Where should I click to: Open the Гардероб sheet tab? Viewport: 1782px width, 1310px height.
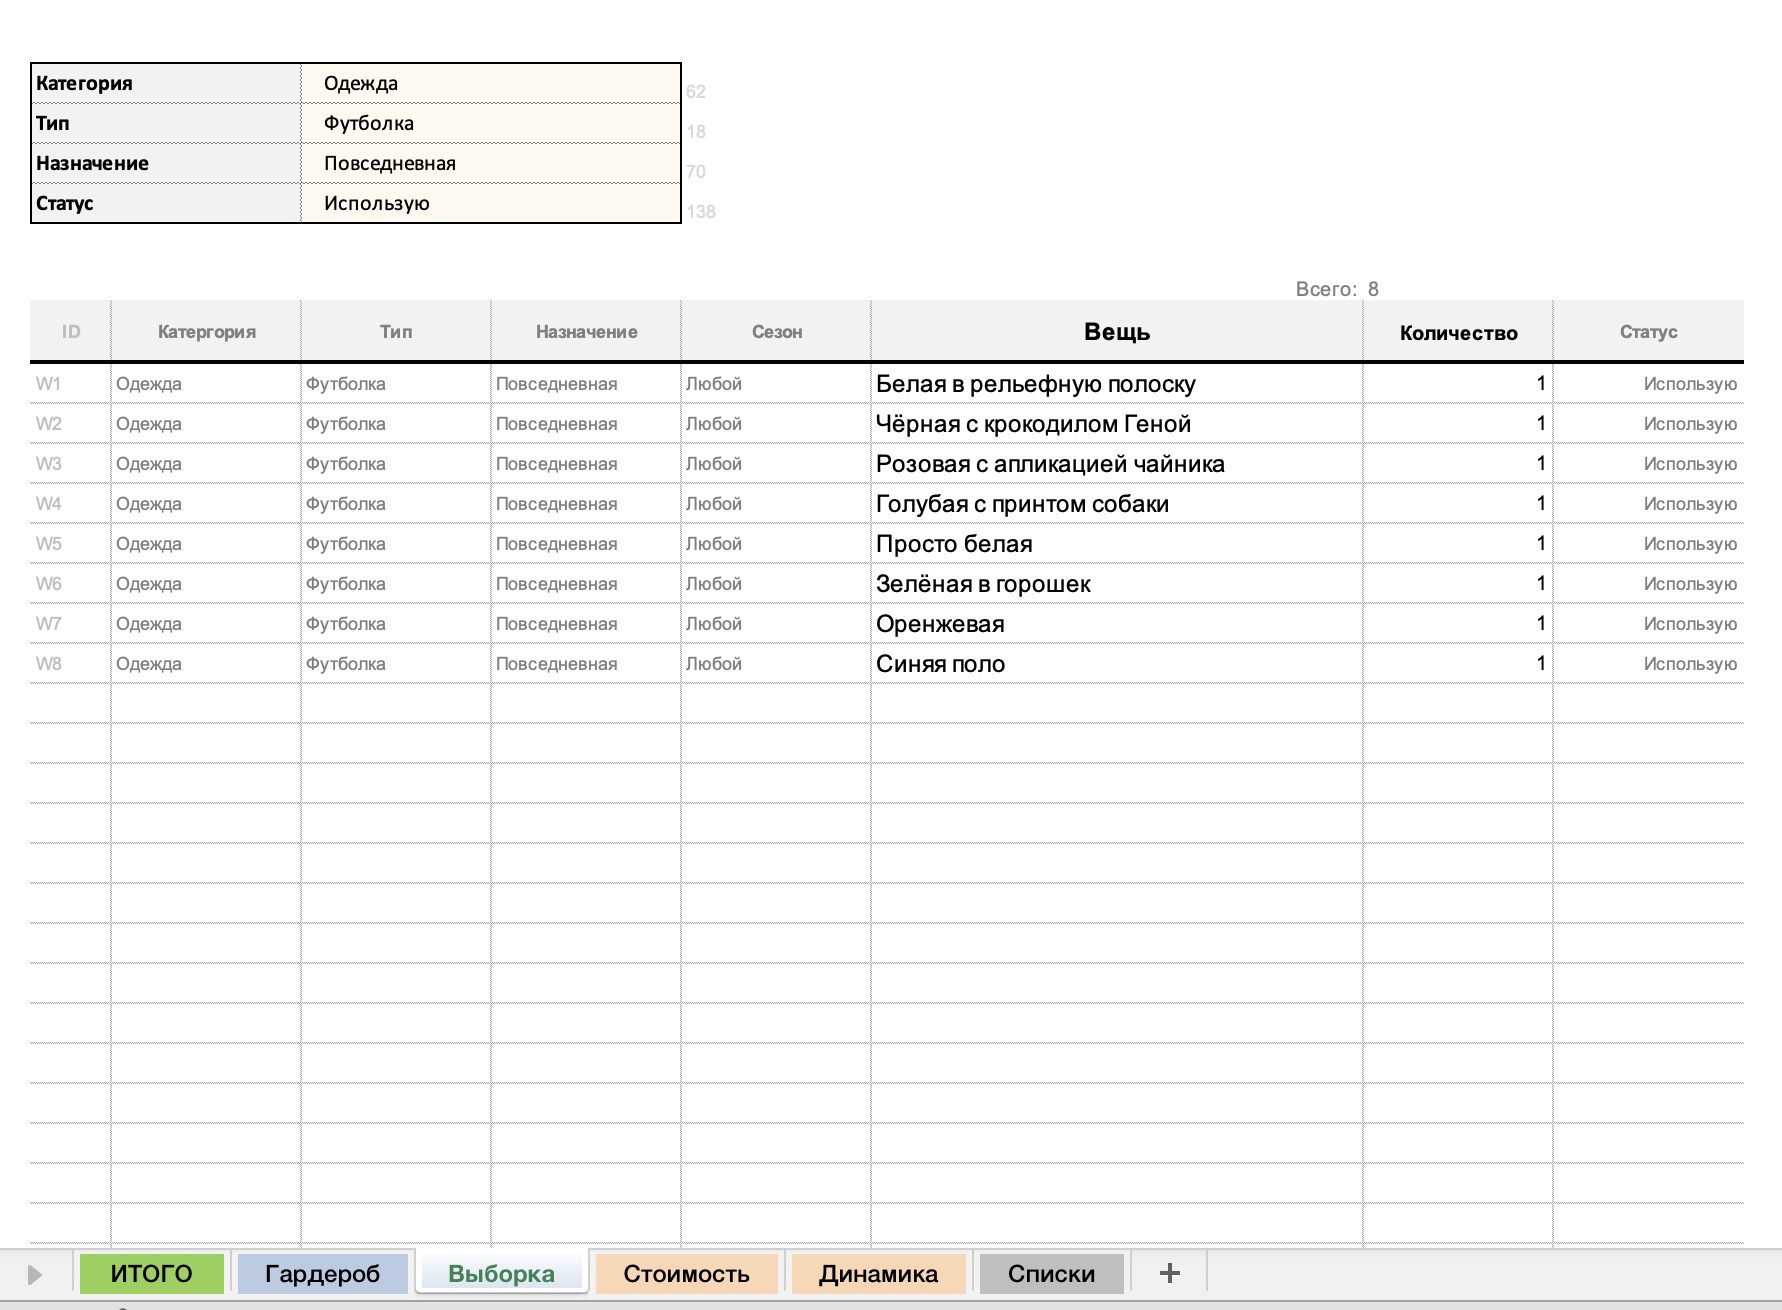[322, 1273]
